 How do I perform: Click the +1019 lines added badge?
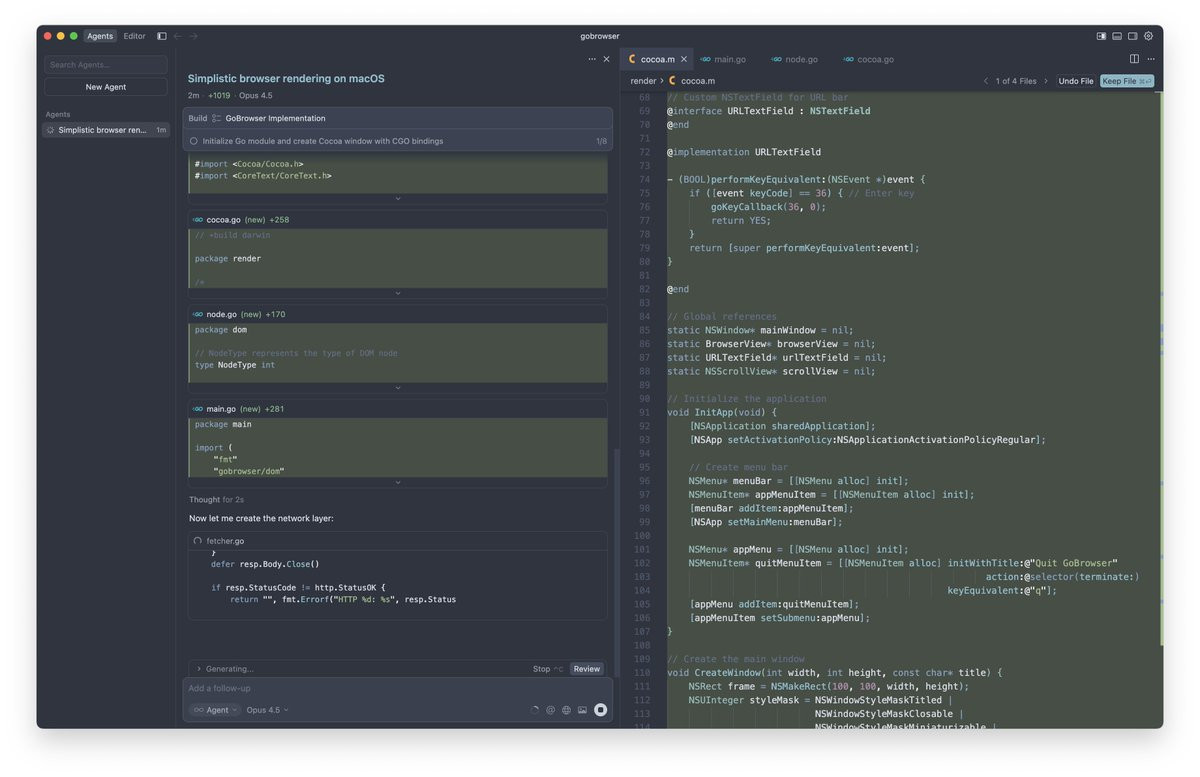click(218, 96)
